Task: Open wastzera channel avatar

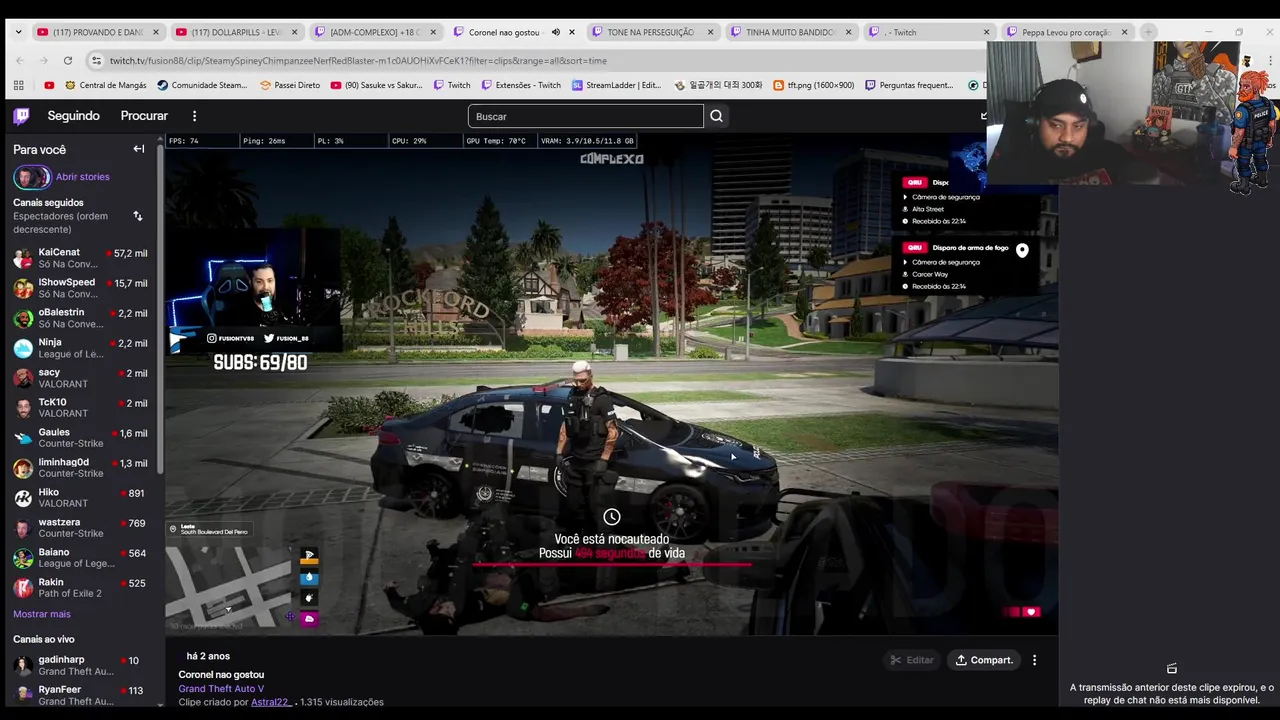Action: coord(23,528)
